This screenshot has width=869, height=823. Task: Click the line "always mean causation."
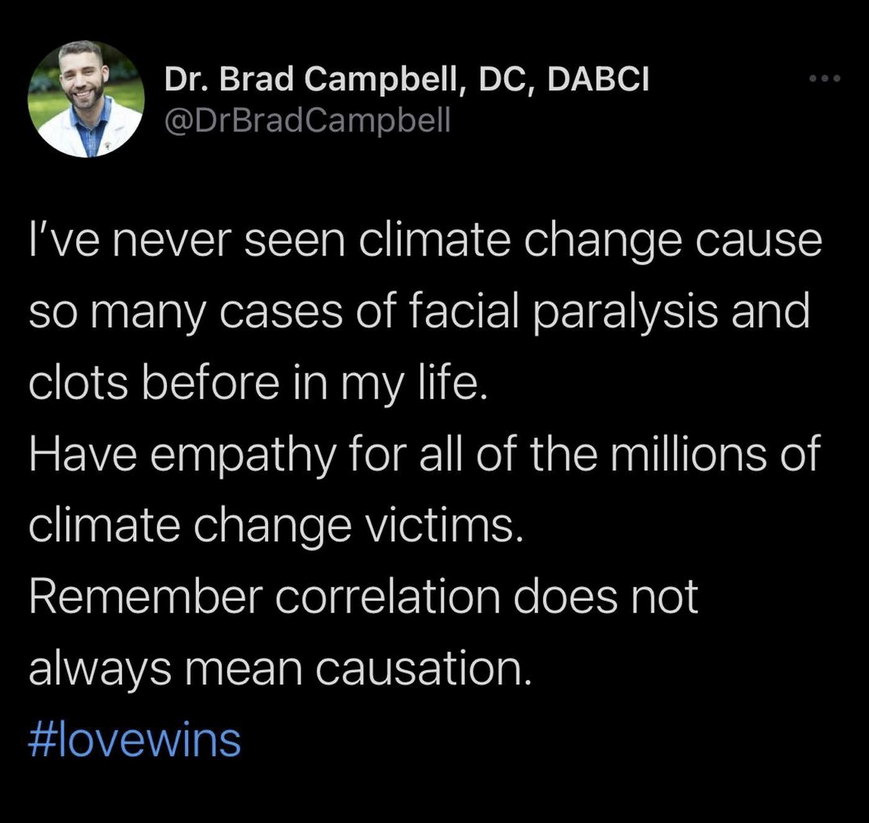(x=280, y=668)
